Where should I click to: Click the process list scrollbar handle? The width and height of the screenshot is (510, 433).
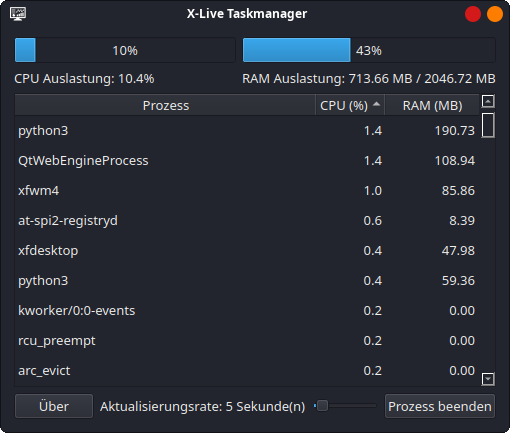[488, 125]
